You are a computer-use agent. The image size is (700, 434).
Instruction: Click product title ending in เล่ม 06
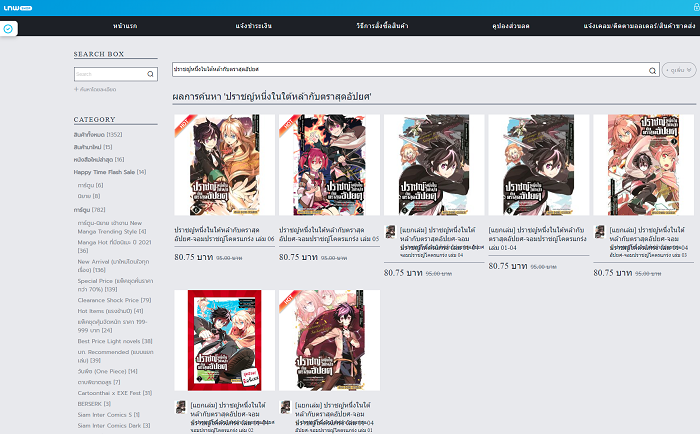(x=224, y=234)
